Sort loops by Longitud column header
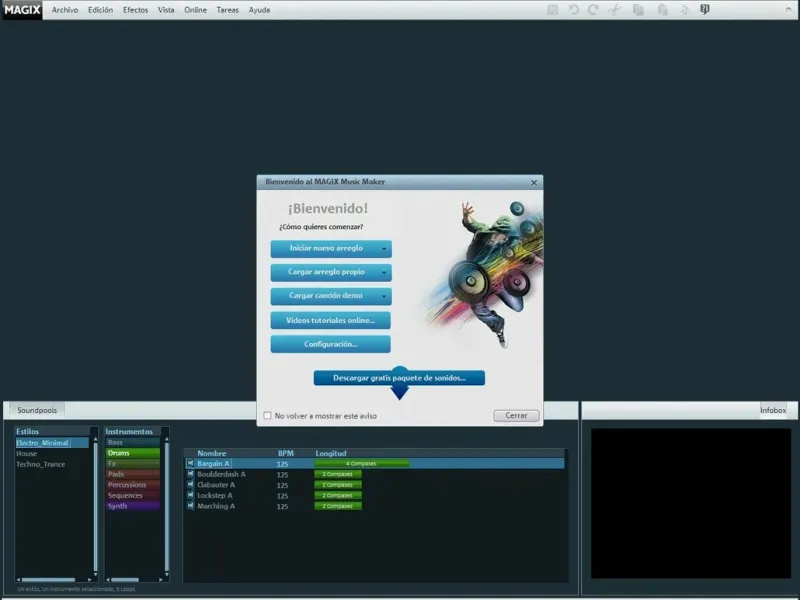Viewport: 800px width, 600px height. pos(331,453)
